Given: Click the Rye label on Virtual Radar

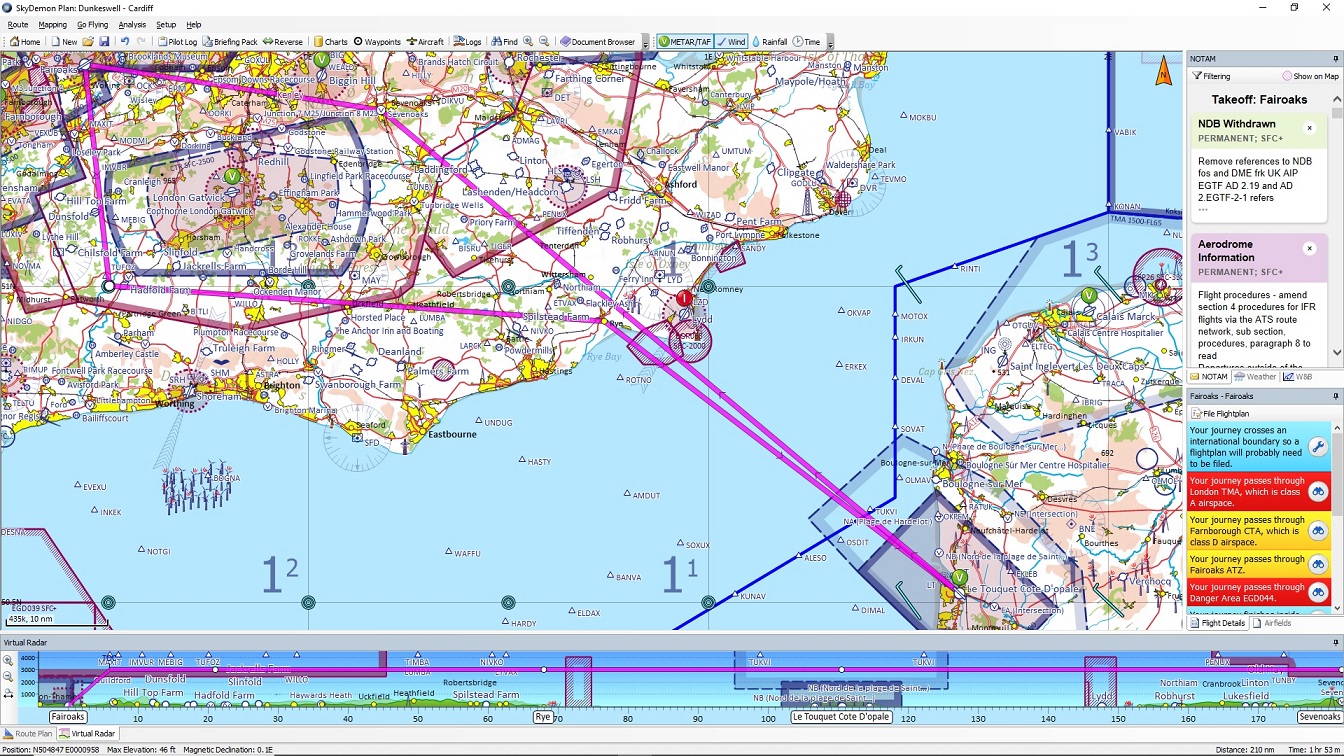Looking at the screenshot, I should 543,717.
